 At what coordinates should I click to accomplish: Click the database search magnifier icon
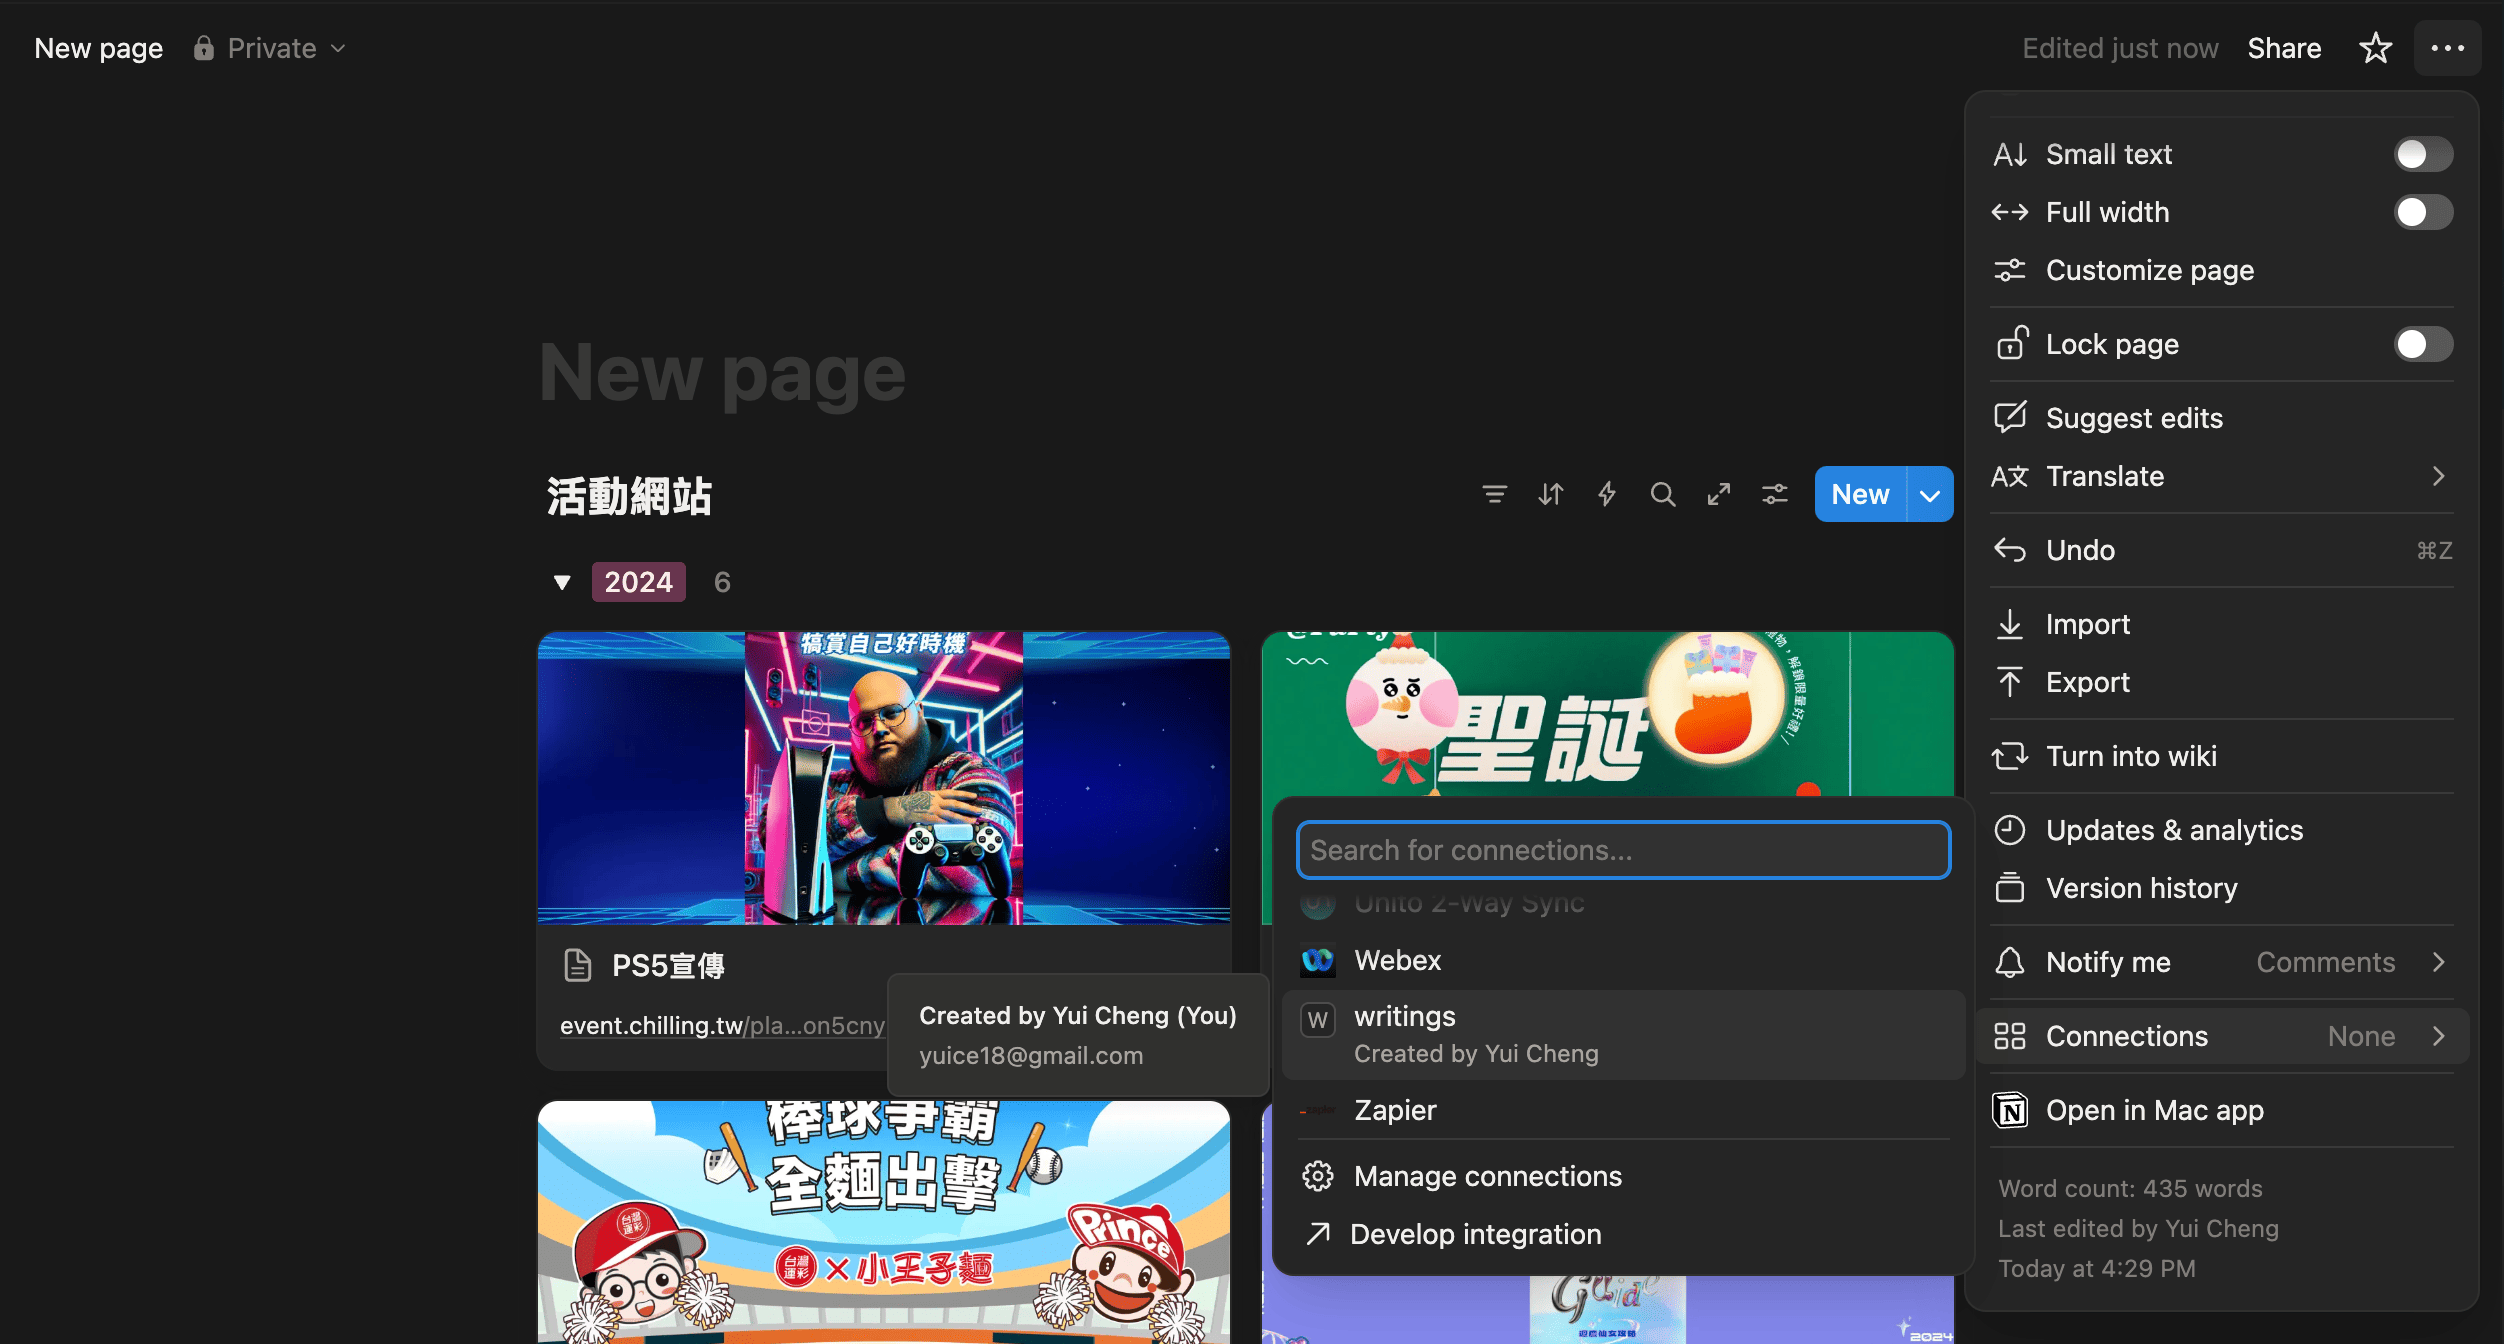click(1662, 494)
